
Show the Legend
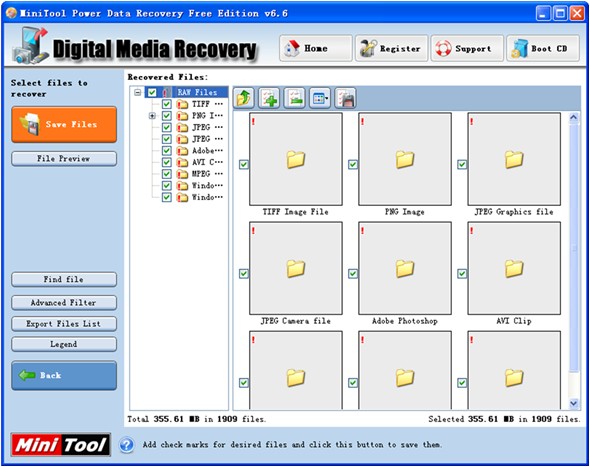(x=64, y=344)
